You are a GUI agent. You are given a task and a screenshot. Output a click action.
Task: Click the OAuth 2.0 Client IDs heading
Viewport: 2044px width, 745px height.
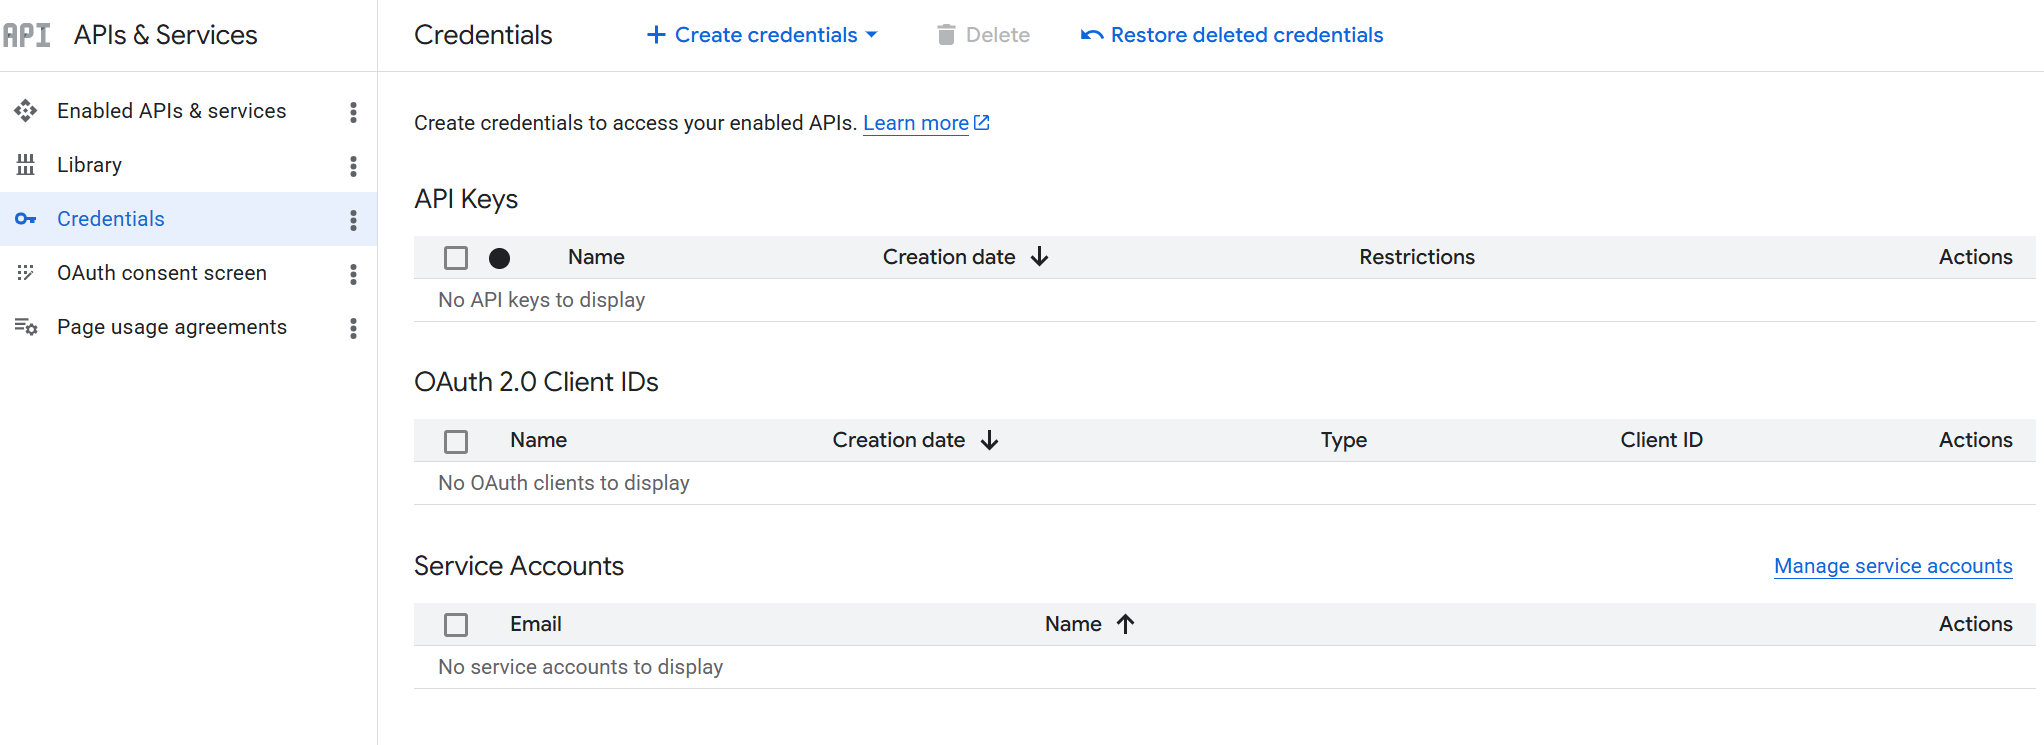tap(536, 382)
